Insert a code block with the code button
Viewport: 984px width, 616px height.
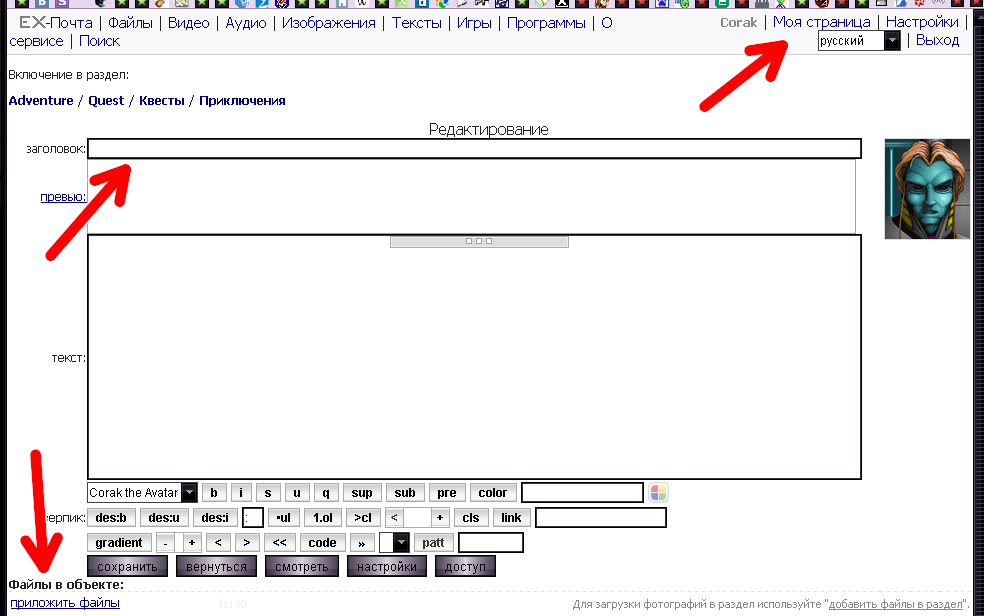click(322, 542)
